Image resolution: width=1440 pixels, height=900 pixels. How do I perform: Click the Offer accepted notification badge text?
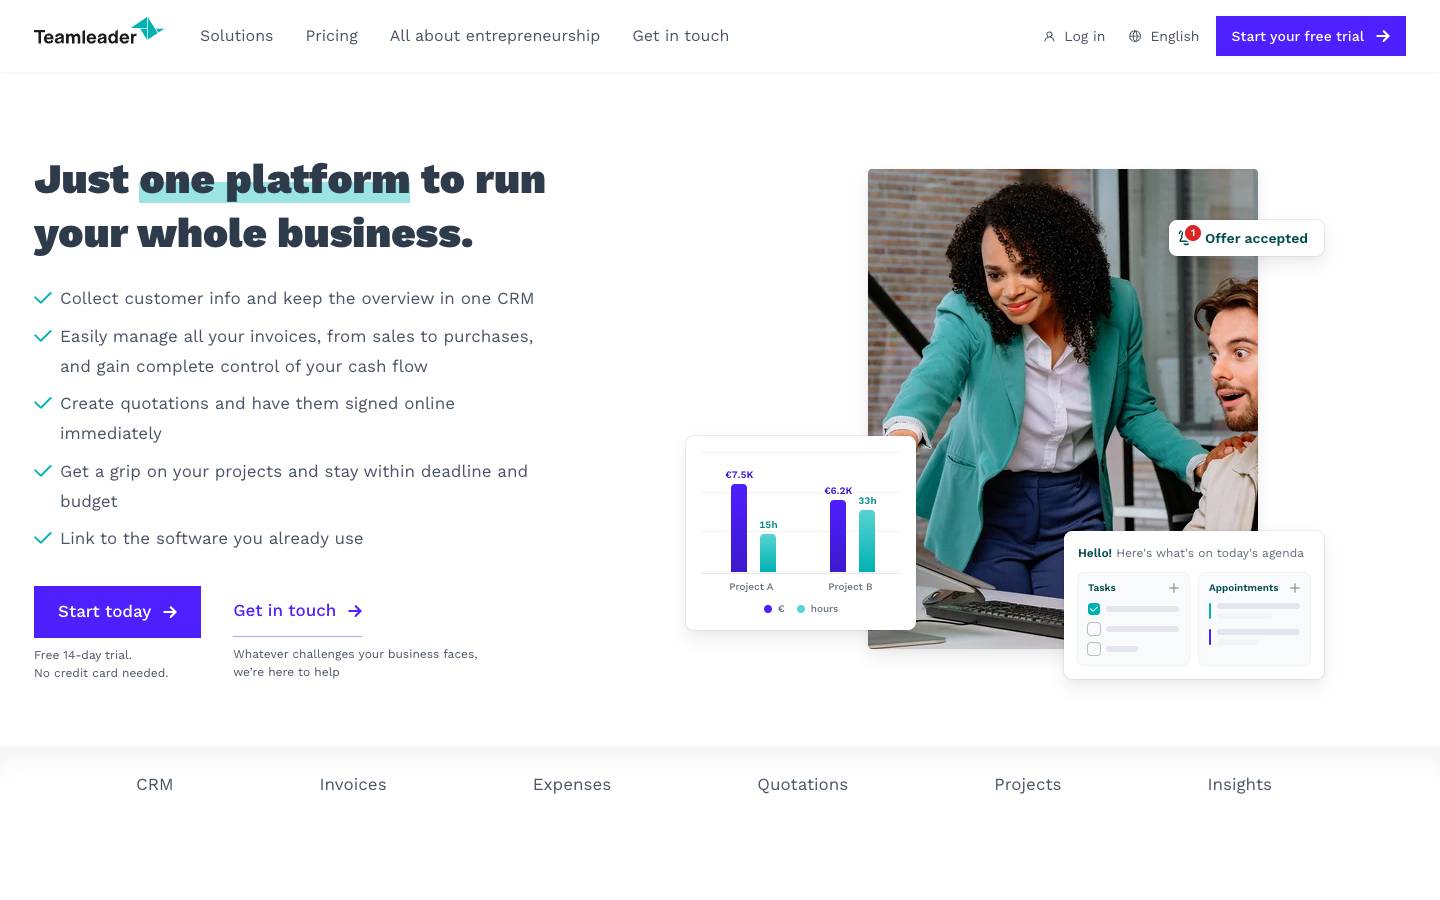(1256, 238)
